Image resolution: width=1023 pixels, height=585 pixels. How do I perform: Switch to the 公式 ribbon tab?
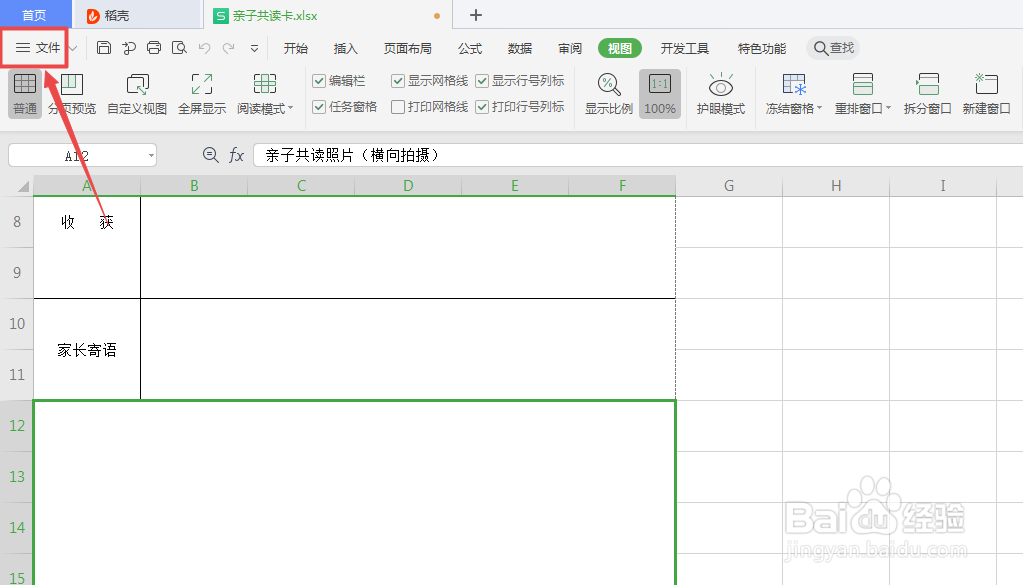coord(470,48)
